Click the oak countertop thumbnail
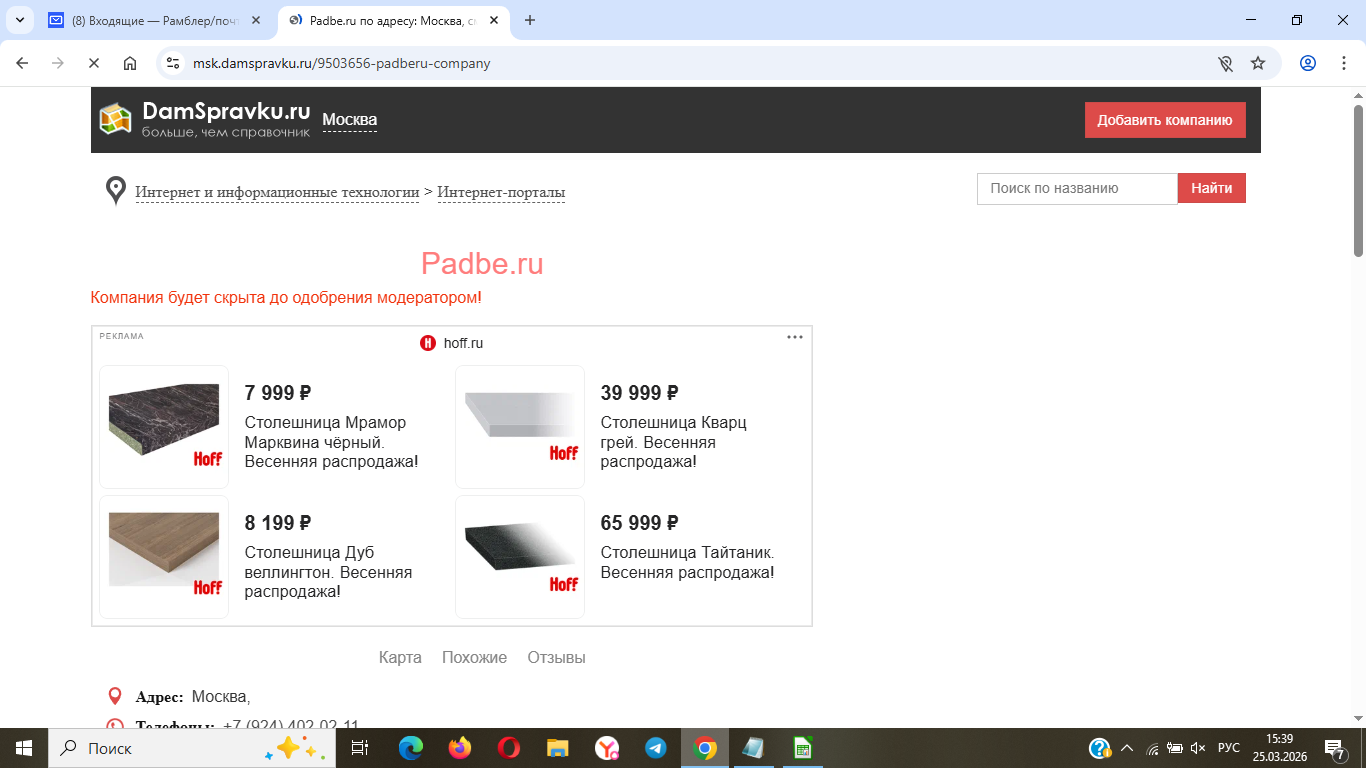This screenshot has height=768, width=1366. [164, 557]
